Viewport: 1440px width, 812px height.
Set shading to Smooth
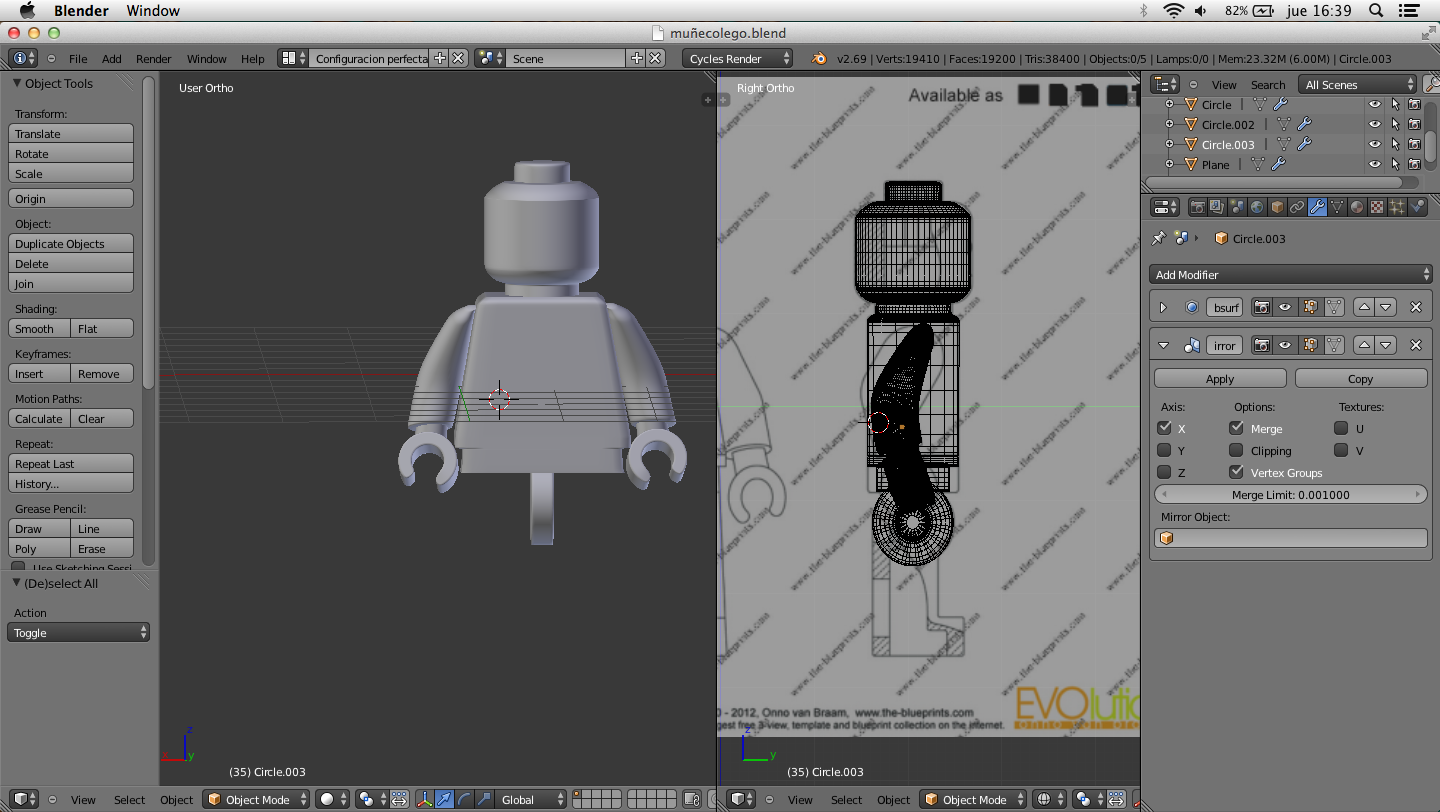point(39,329)
